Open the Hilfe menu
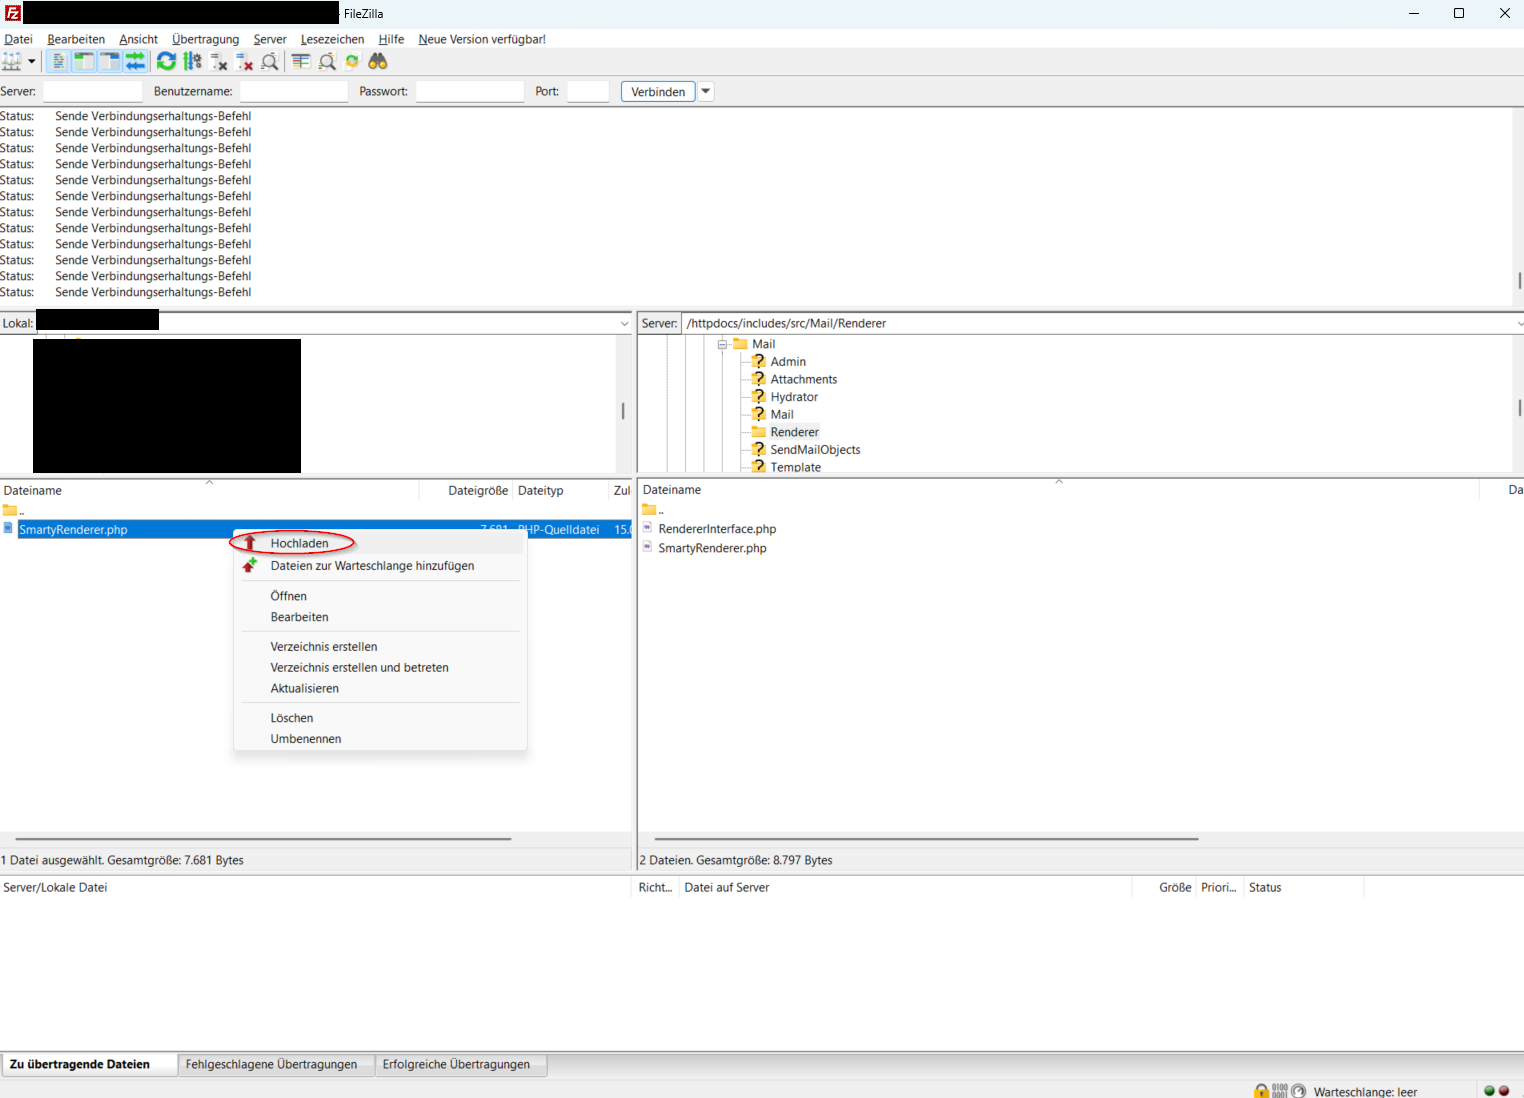 (391, 39)
